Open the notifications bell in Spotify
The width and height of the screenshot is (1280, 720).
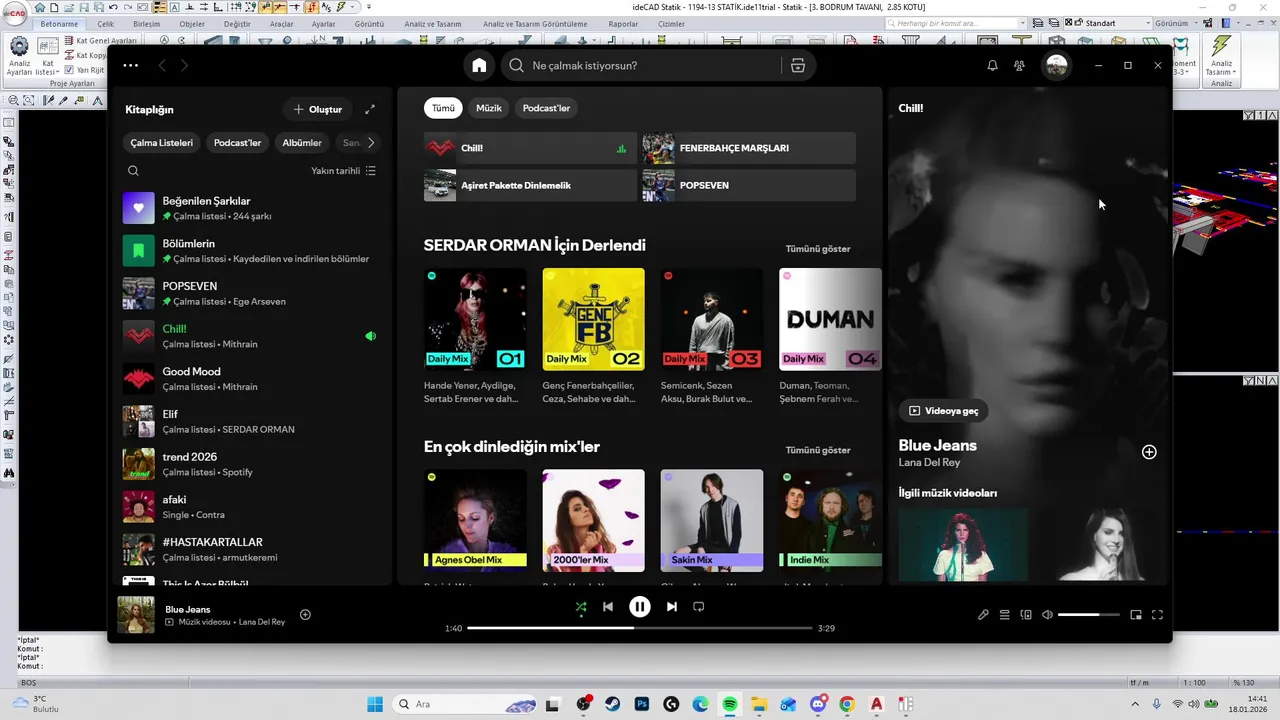click(992, 65)
